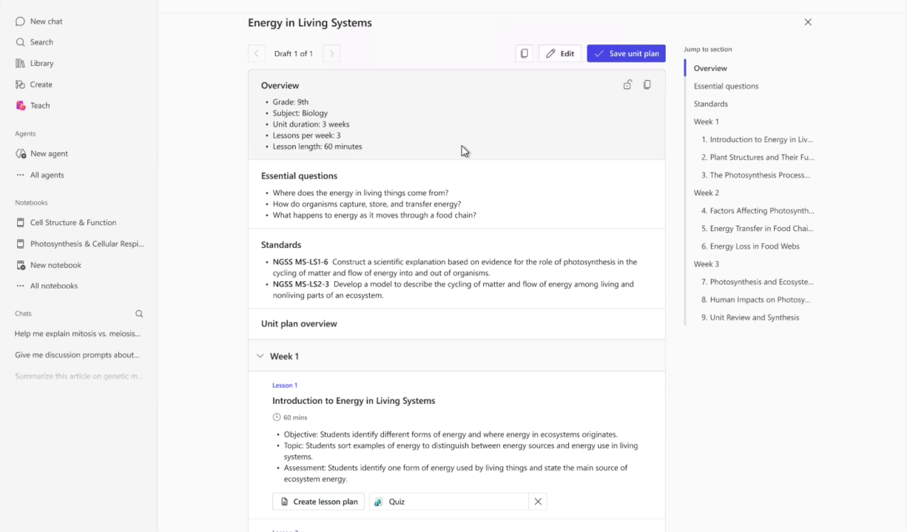Click the Edit pencil button

tap(560, 53)
